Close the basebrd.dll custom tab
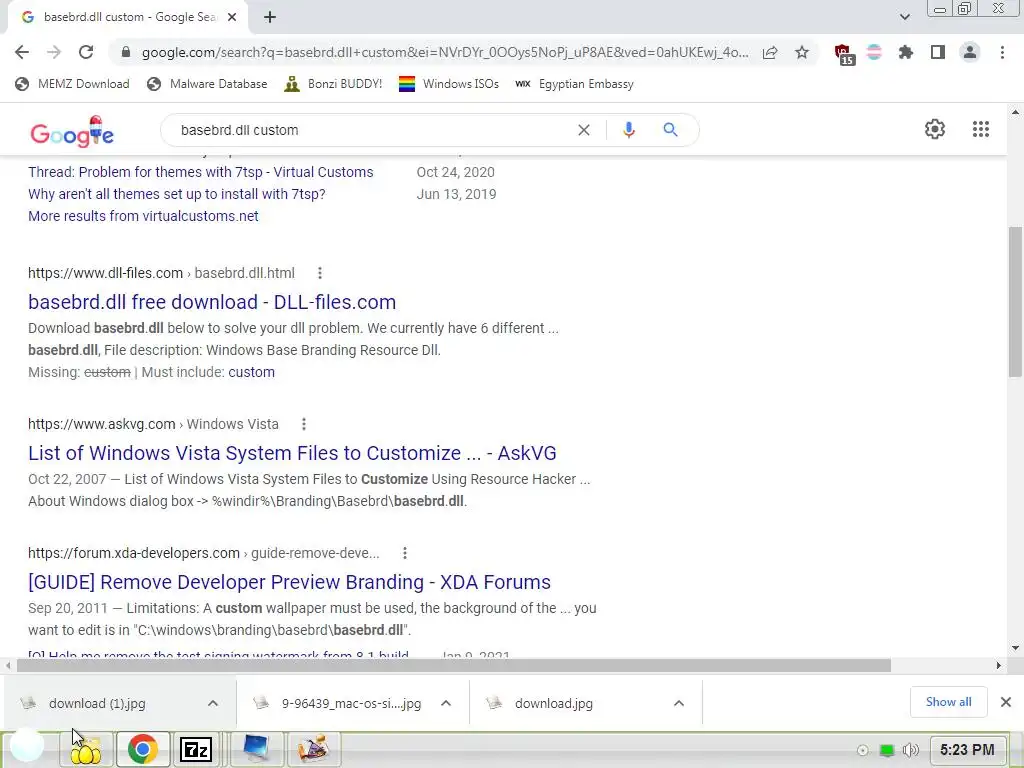Screen dimensions: 1024x768 (x=232, y=17)
